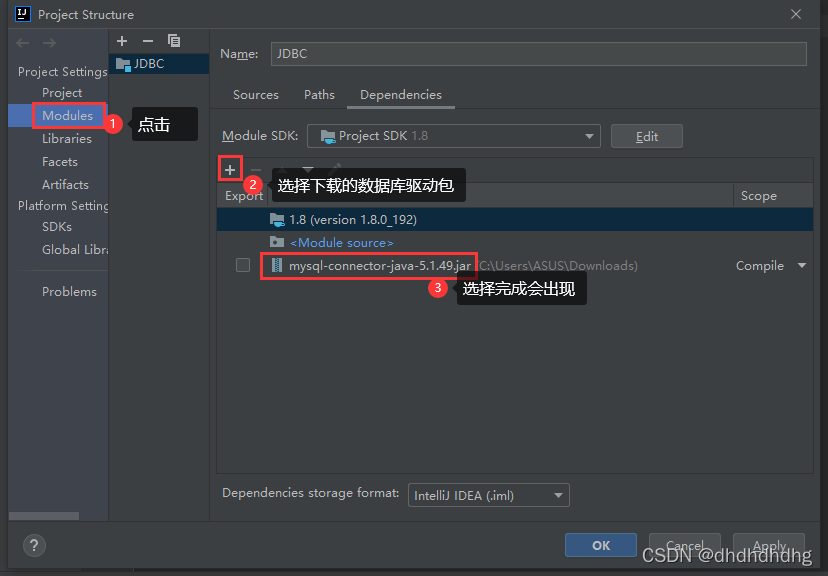Click the back navigation arrow
Image resolution: width=828 pixels, height=576 pixels.
[x=23, y=43]
